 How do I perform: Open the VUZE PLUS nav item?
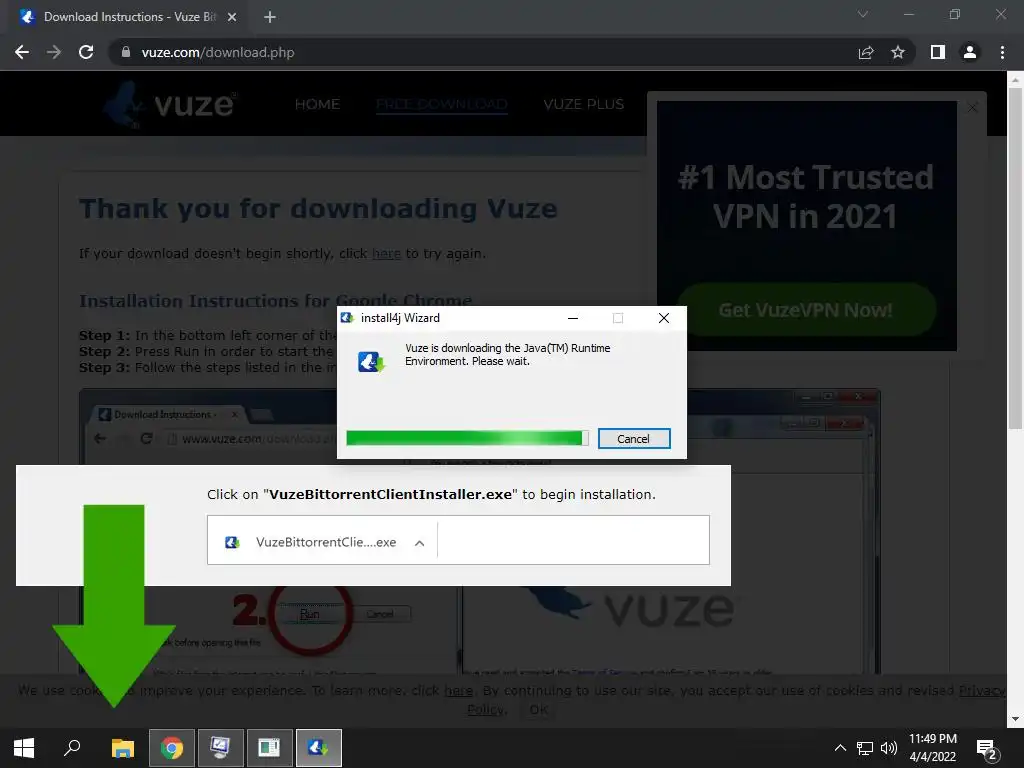point(584,104)
